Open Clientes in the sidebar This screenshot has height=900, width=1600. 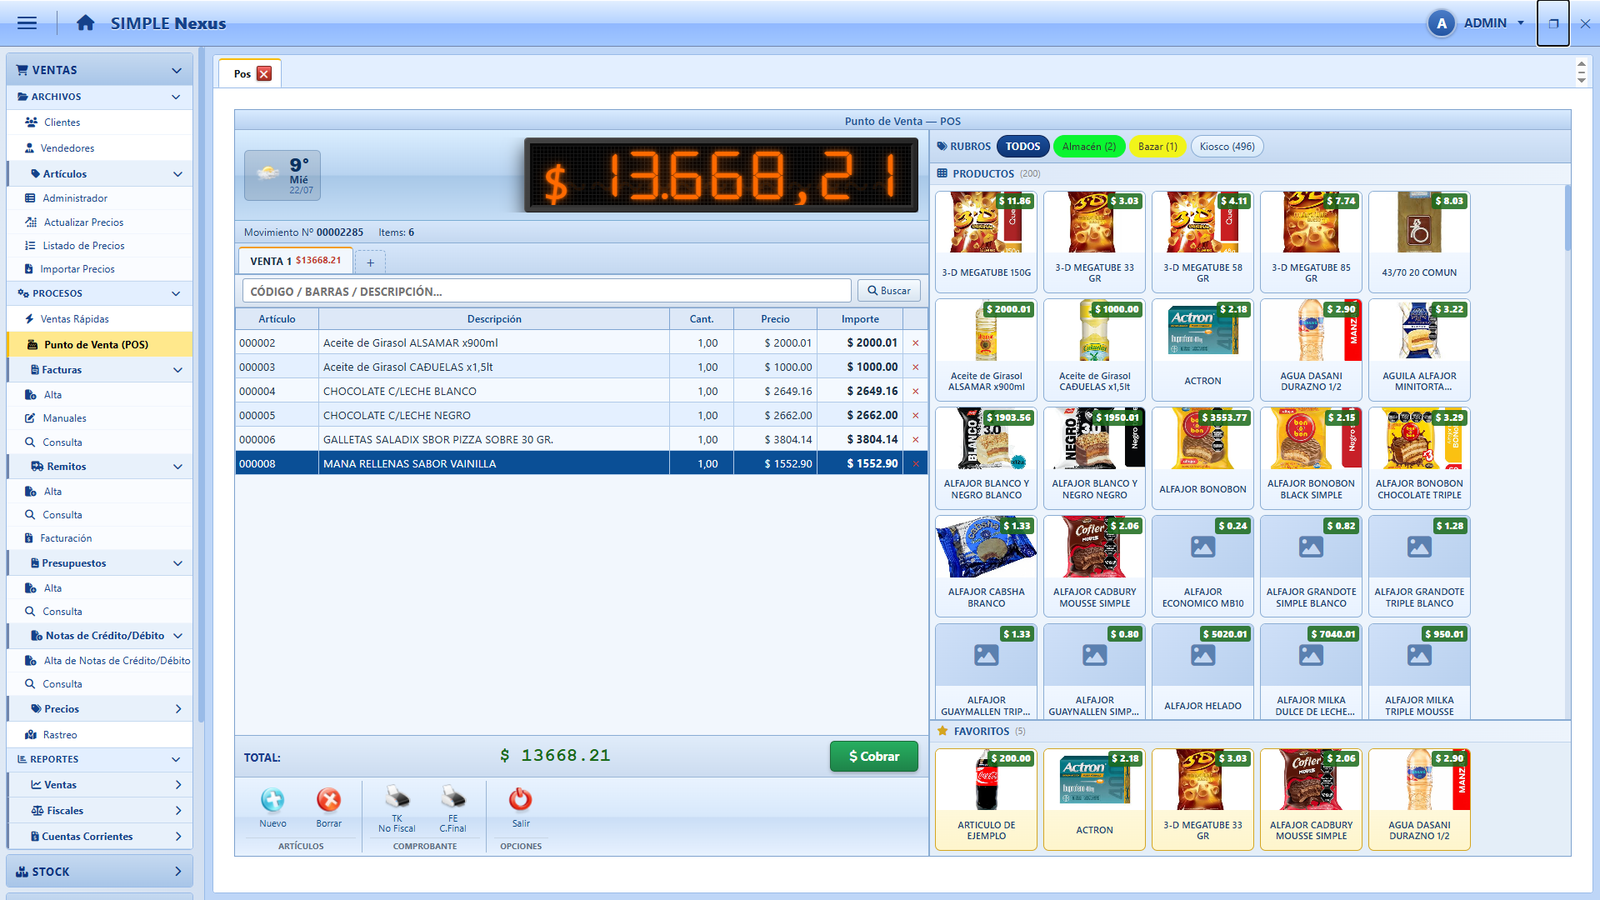pyautogui.click(x=62, y=122)
